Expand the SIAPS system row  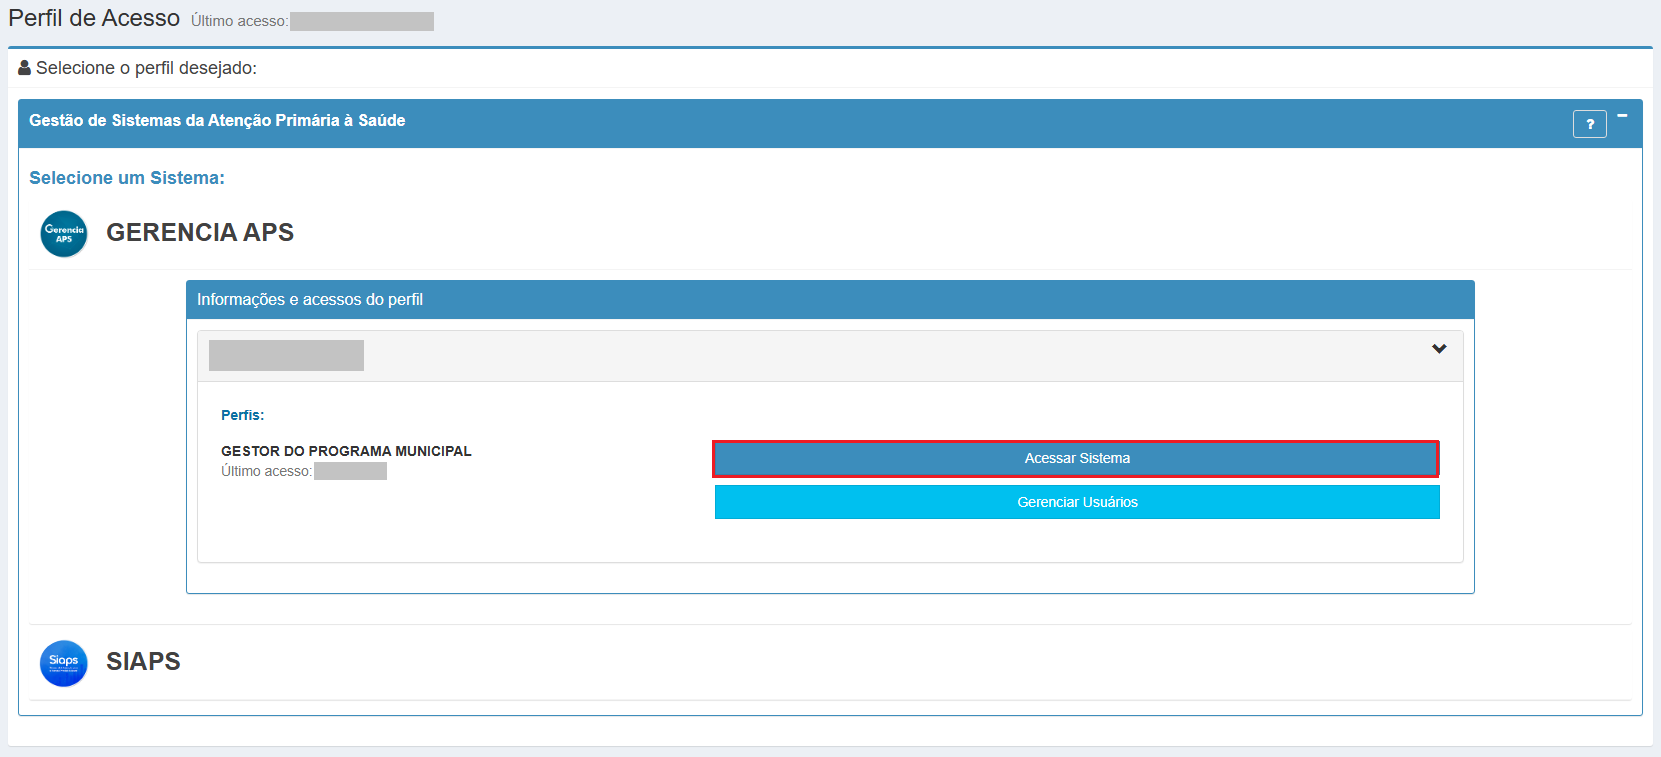[143, 662]
